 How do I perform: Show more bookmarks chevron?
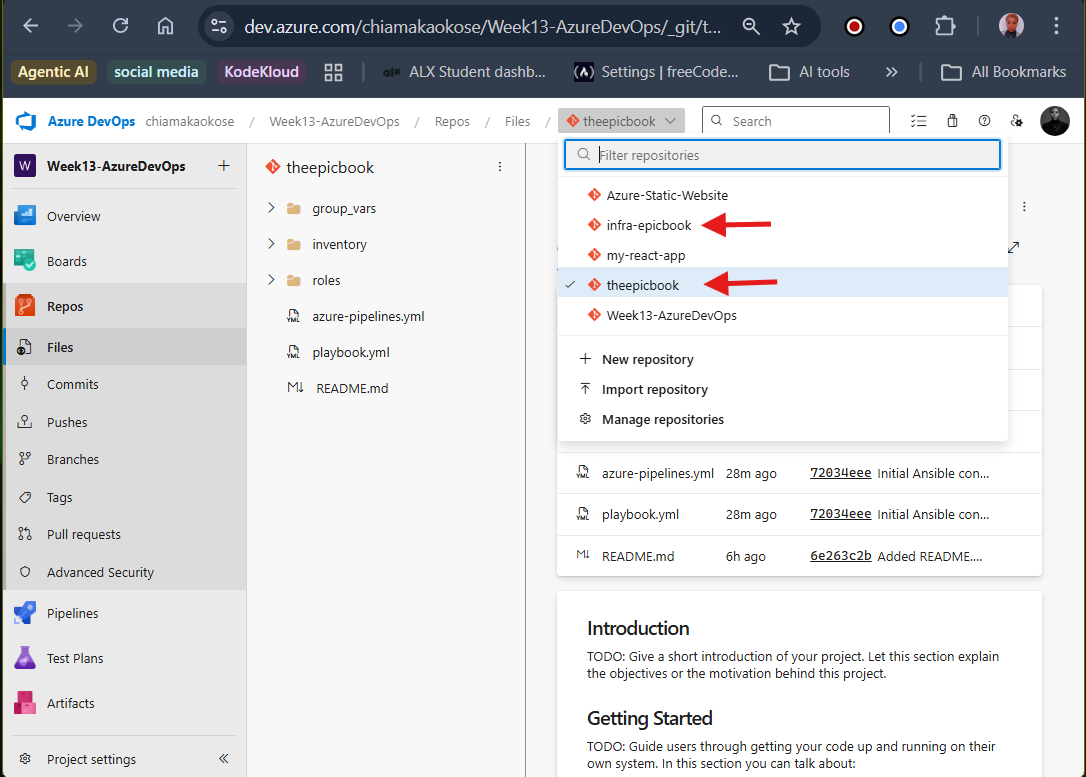point(891,72)
